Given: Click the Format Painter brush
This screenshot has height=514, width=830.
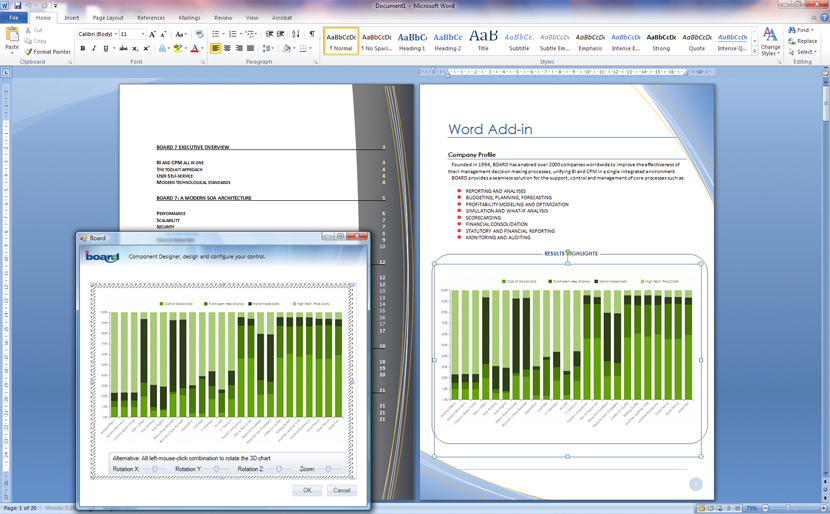Looking at the screenshot, I should coord(28,52).
